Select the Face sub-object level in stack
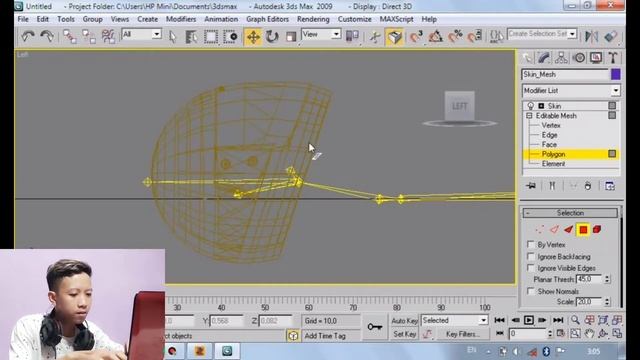The height and width of the screenshot is (360, 640). tap(549, 144)
